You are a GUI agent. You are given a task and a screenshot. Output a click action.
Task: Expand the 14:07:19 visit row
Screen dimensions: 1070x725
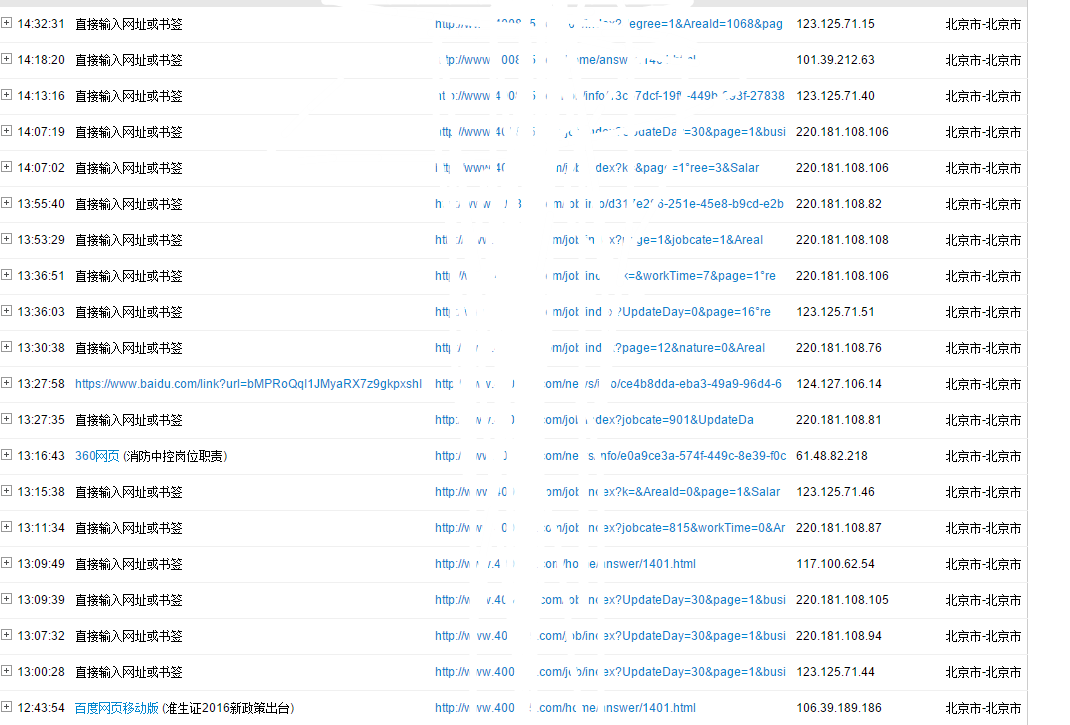click(x=6, y=131)
